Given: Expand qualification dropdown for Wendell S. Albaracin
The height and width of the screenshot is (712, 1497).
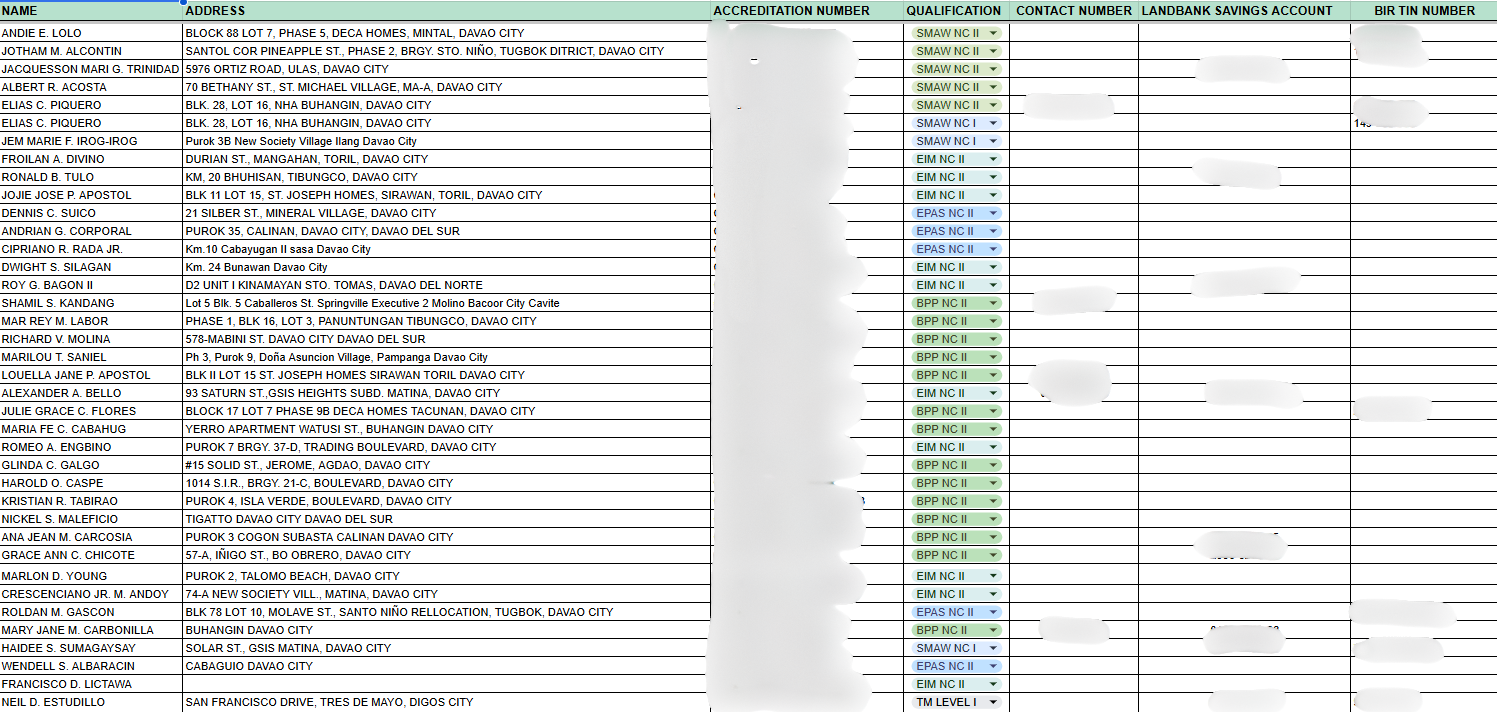Looking at the screenshot, I should pyautogui.click(x=993, y=666).
